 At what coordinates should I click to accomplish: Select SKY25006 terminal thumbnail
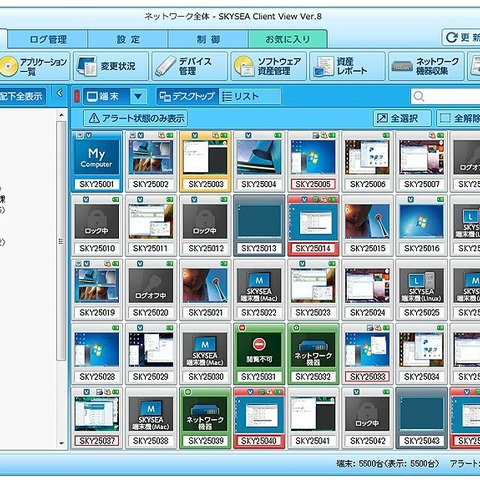[x=367, y=161]
